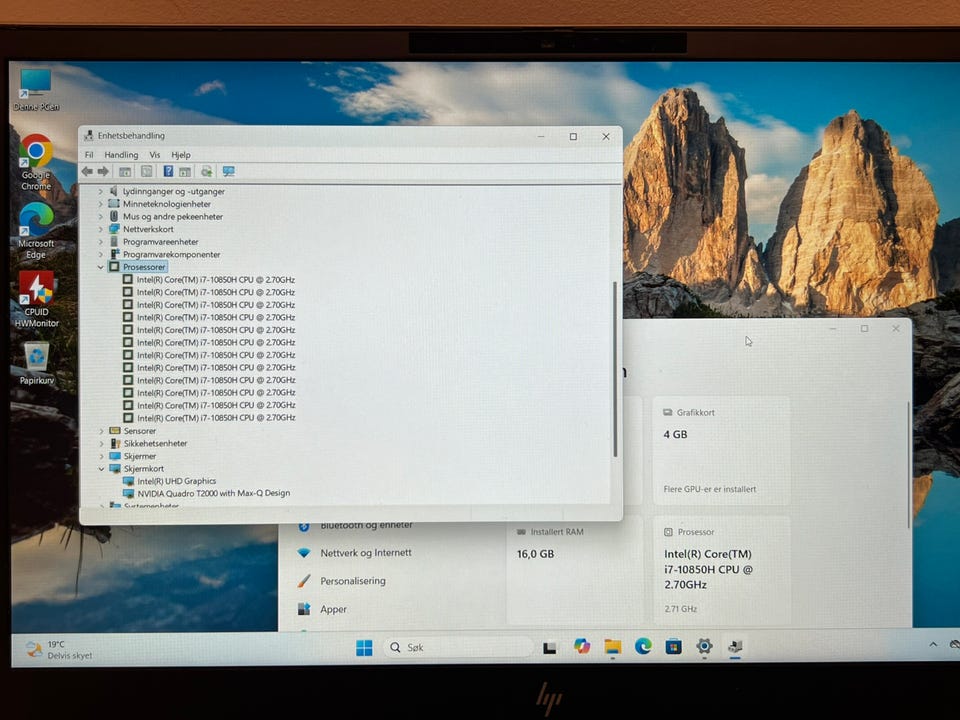
Task: Select the Prosessorer tree label
Action: pos(144,267)
